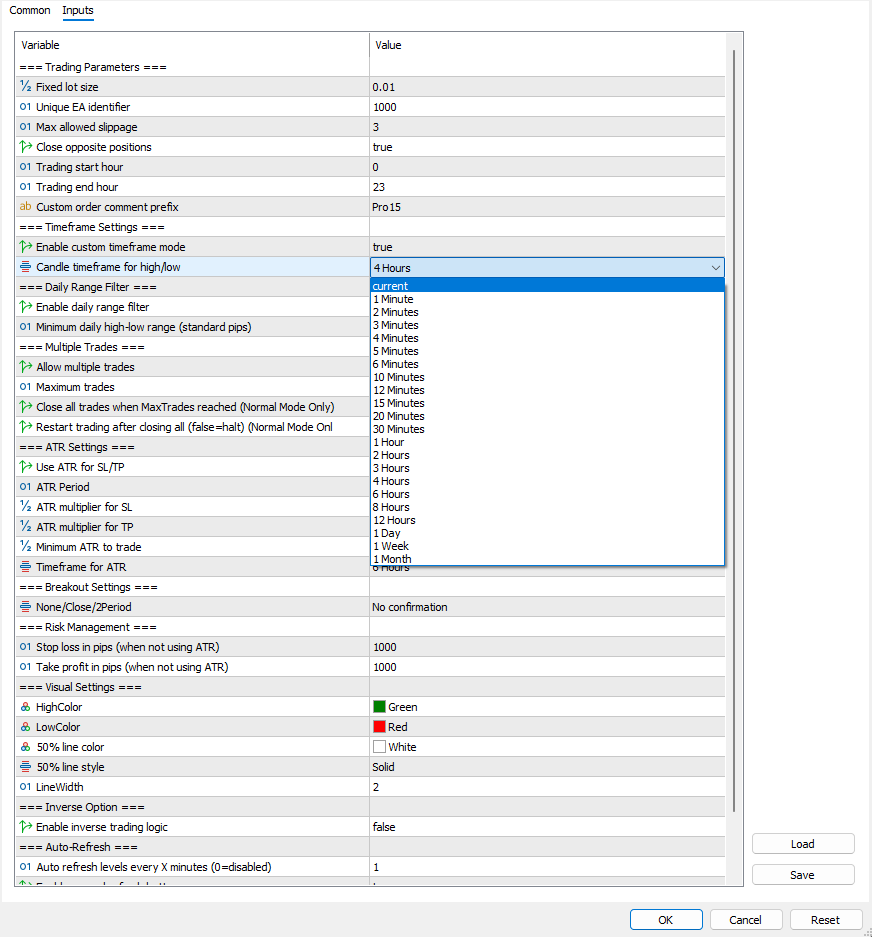
Task: Click the ATR Period integer icon
Action: 25,486
